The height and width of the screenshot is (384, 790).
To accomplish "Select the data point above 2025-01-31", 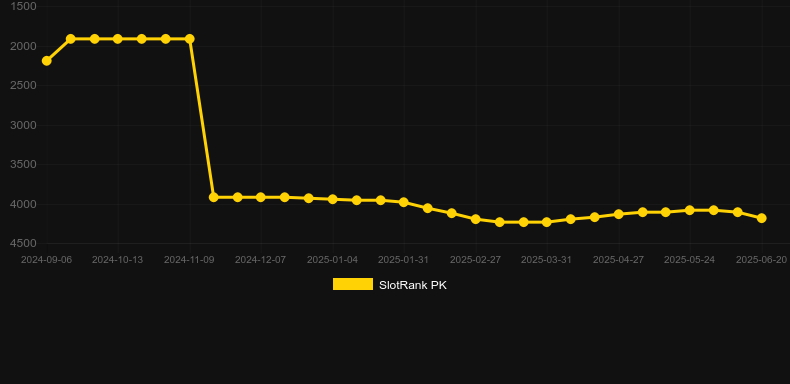I will (404, 202).
